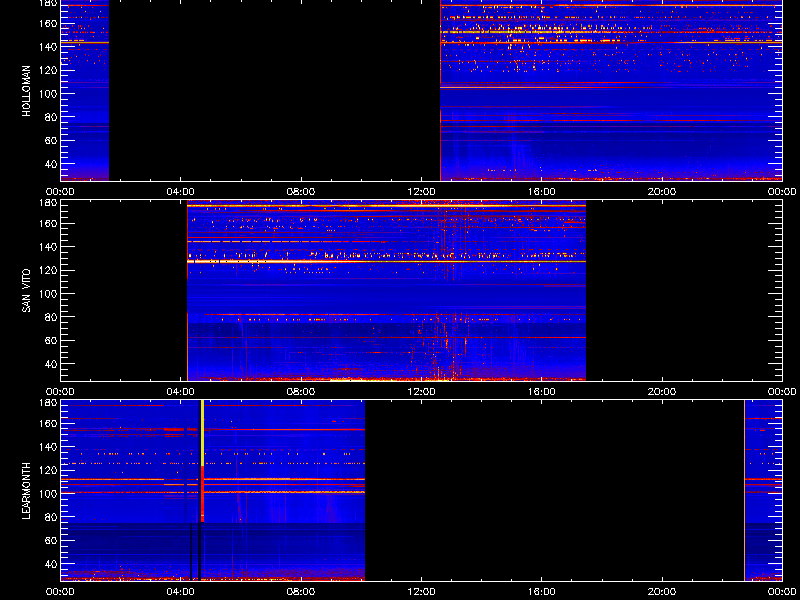Click the 60 frequency tick on Learmonth axis
800x600 pixels.
click(x=51, y=540)
